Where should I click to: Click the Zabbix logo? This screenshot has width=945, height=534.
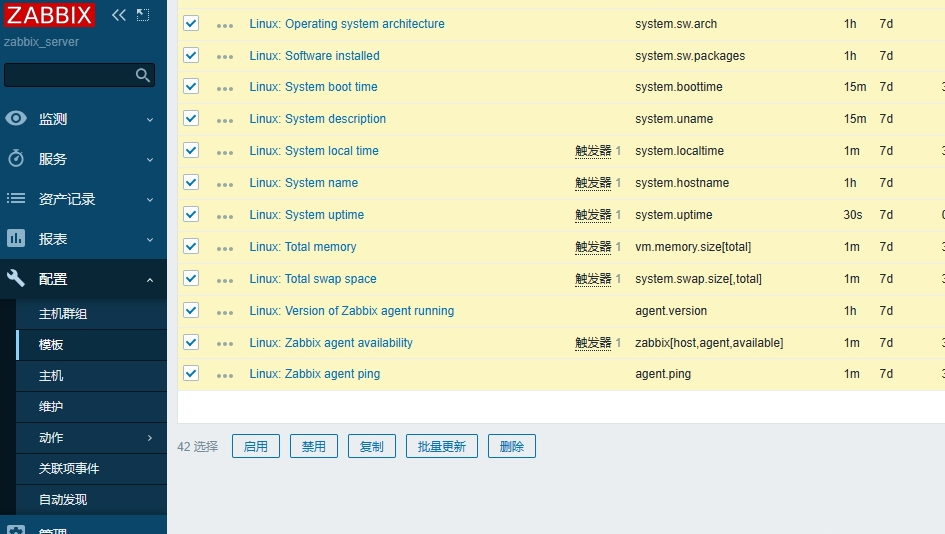[x=50, y=15]
